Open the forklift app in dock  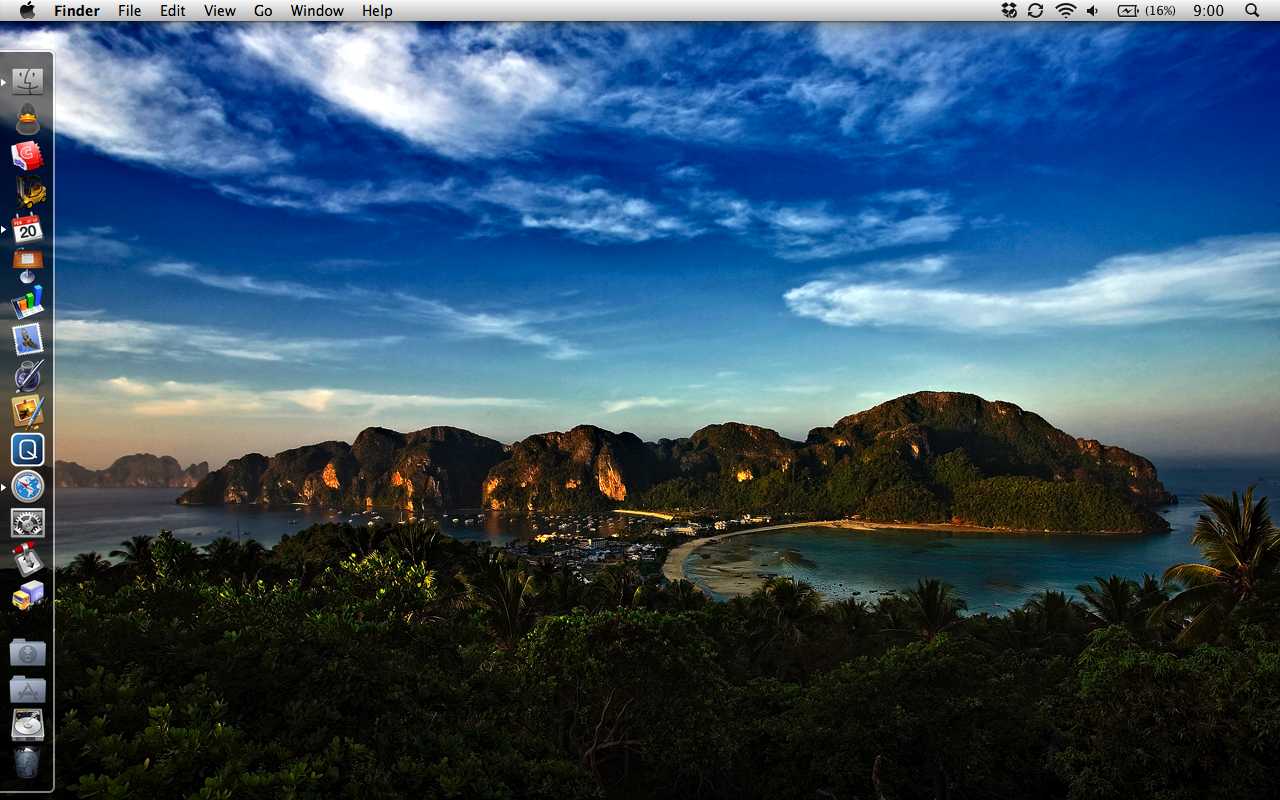pos(29,191)
